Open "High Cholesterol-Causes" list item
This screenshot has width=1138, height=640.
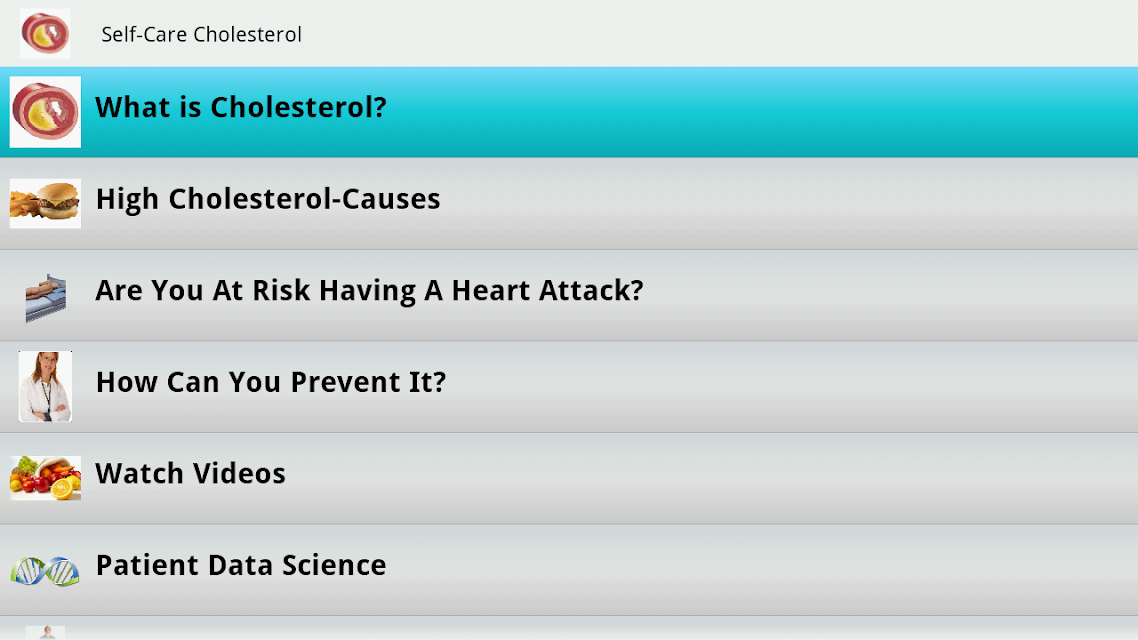[x=569, y=204]
